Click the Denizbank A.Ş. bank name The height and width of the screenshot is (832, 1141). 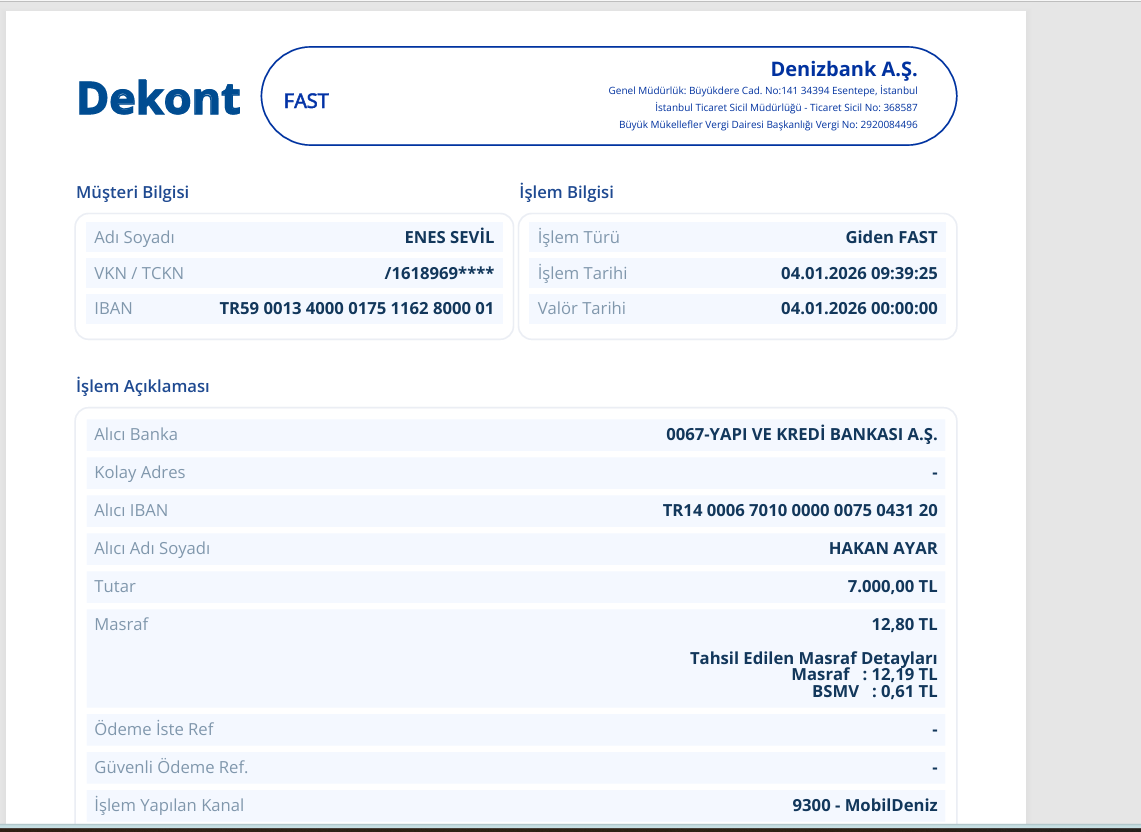click(x=843, y=69)
